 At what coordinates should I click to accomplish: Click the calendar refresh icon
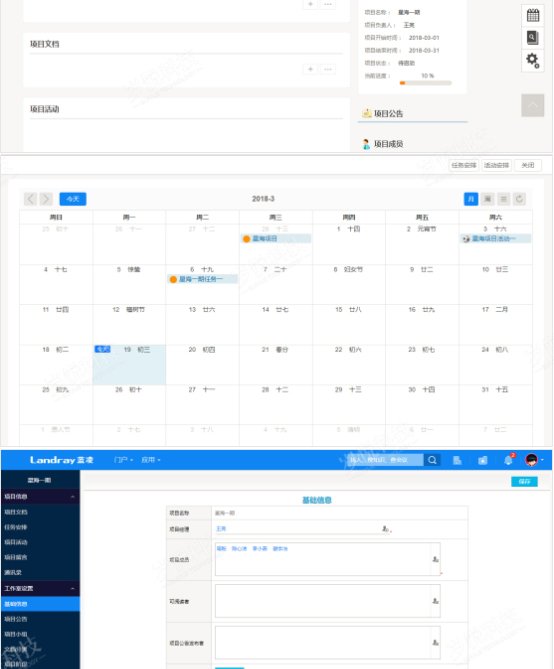coord(519,199)
